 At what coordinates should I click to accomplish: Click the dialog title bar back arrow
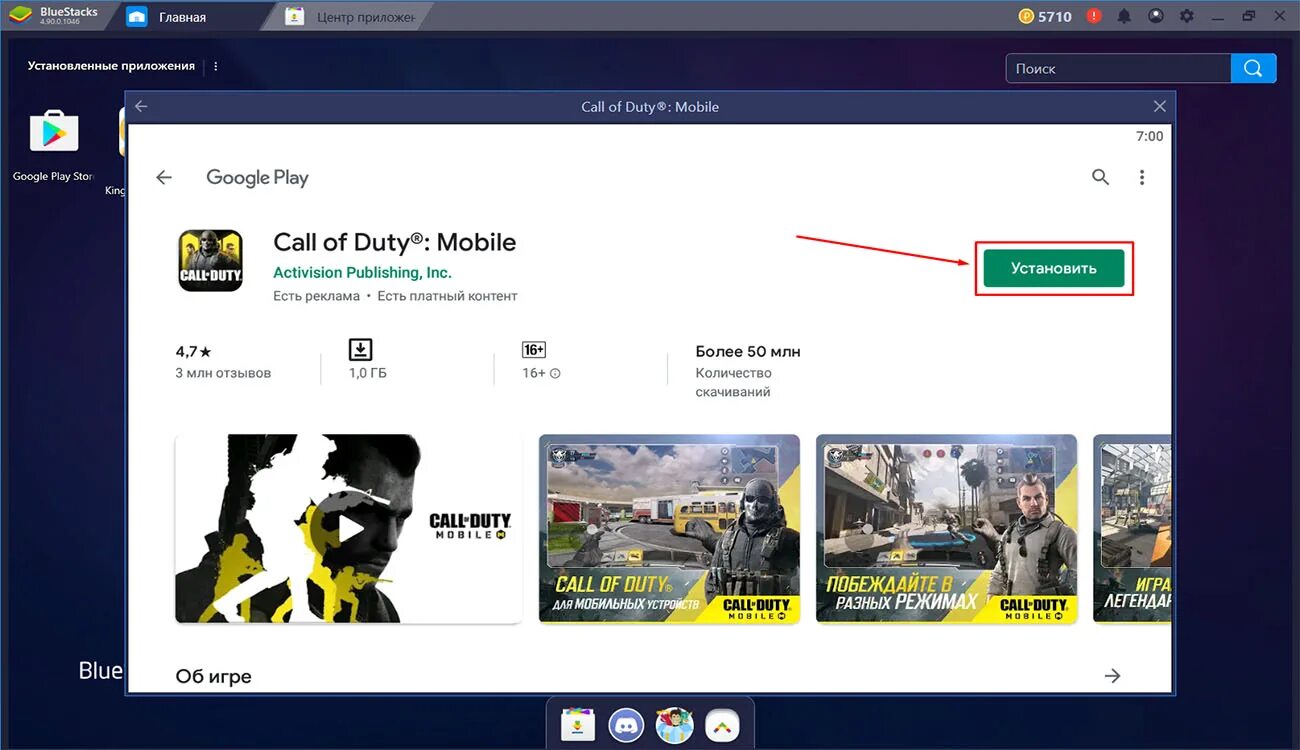coord(141,106)
